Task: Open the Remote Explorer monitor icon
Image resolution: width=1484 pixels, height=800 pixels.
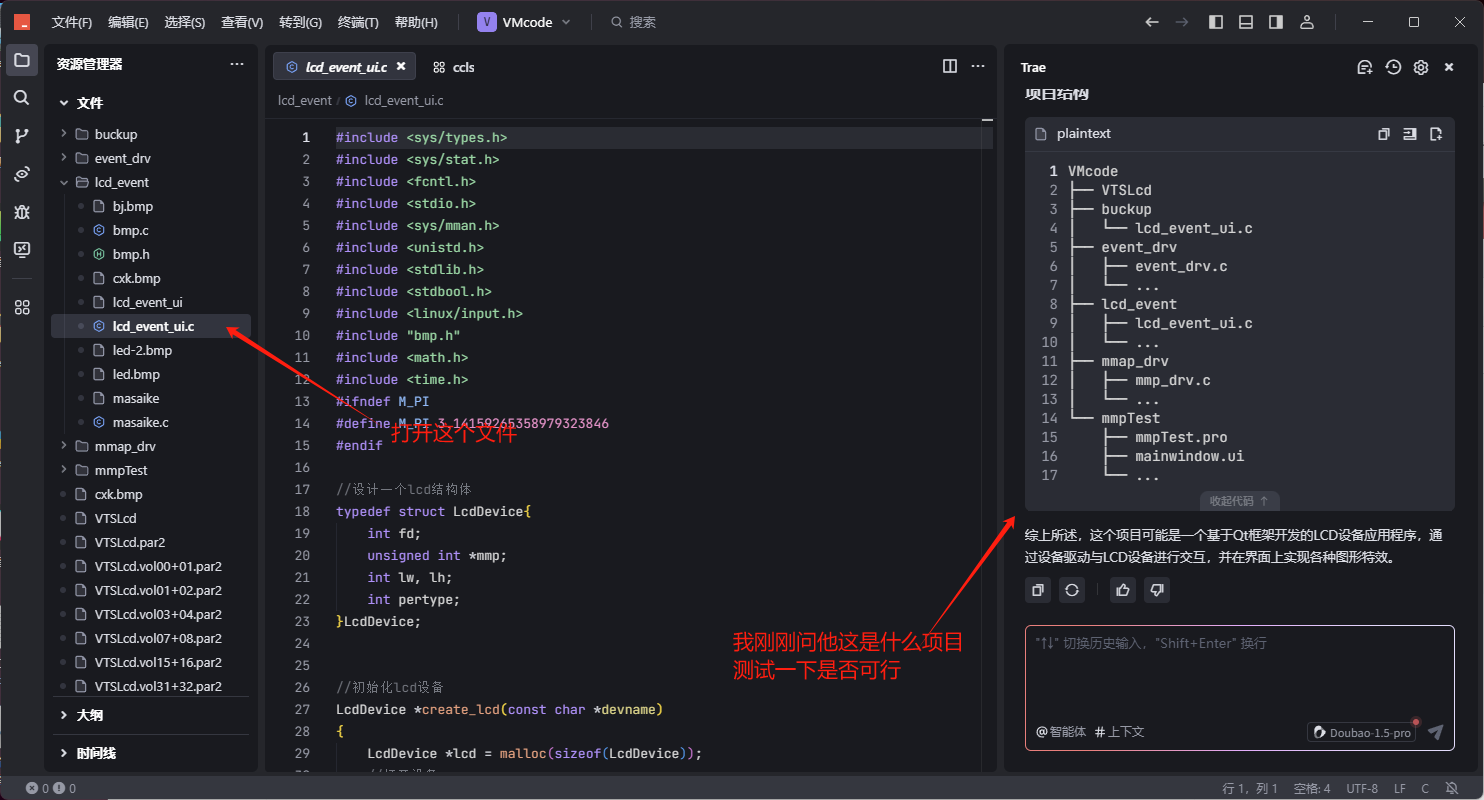Action: point(22,249)
